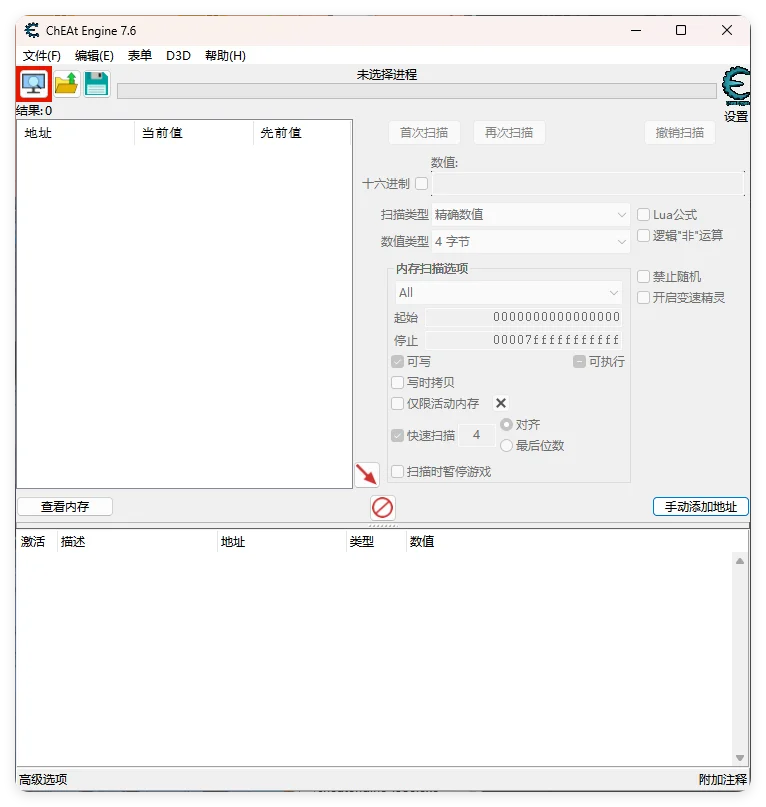Click the 激活 column header in the address table
The height and width of the screenshot is (807, 766).
click(36, 541)
